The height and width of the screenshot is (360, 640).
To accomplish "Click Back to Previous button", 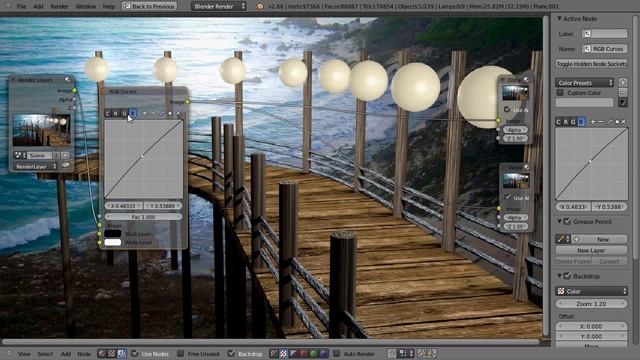I will click(149, 6).
